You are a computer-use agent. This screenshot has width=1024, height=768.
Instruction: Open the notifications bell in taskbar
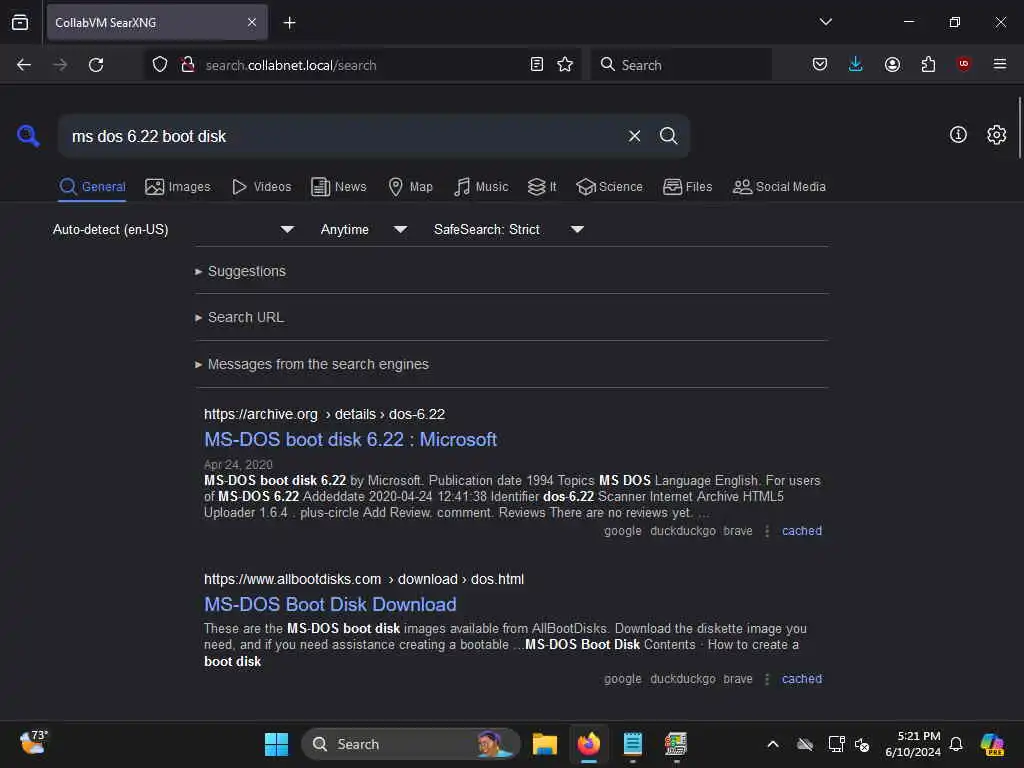point(956,744)
